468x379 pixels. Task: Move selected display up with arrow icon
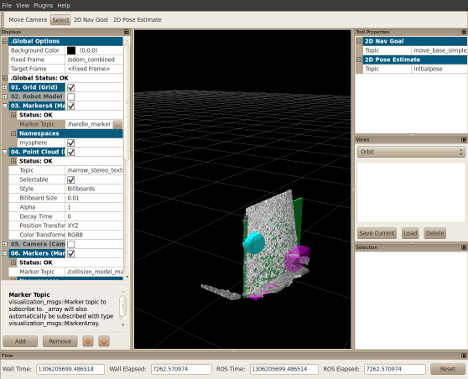(x=104, y=341)
